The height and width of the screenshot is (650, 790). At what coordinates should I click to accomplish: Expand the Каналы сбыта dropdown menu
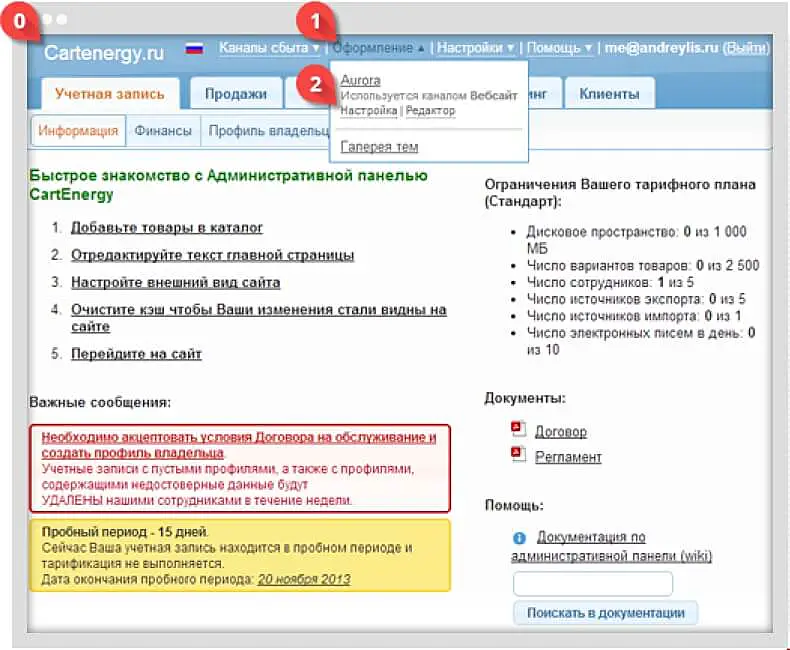(x=268, y=48)
